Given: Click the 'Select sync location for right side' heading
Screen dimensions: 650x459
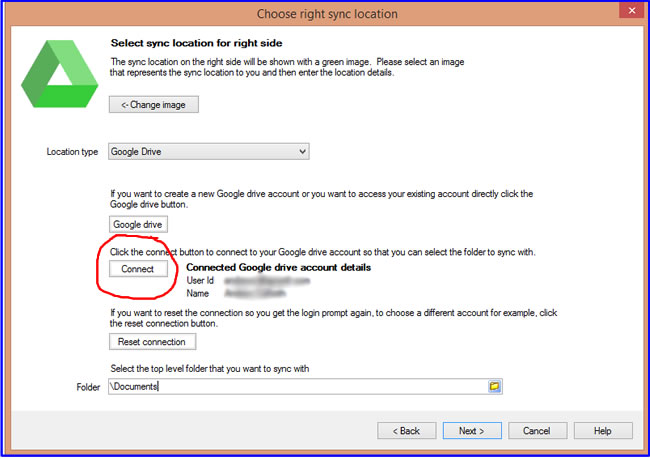Looking at the screenshot, I should tap(196, 43).
